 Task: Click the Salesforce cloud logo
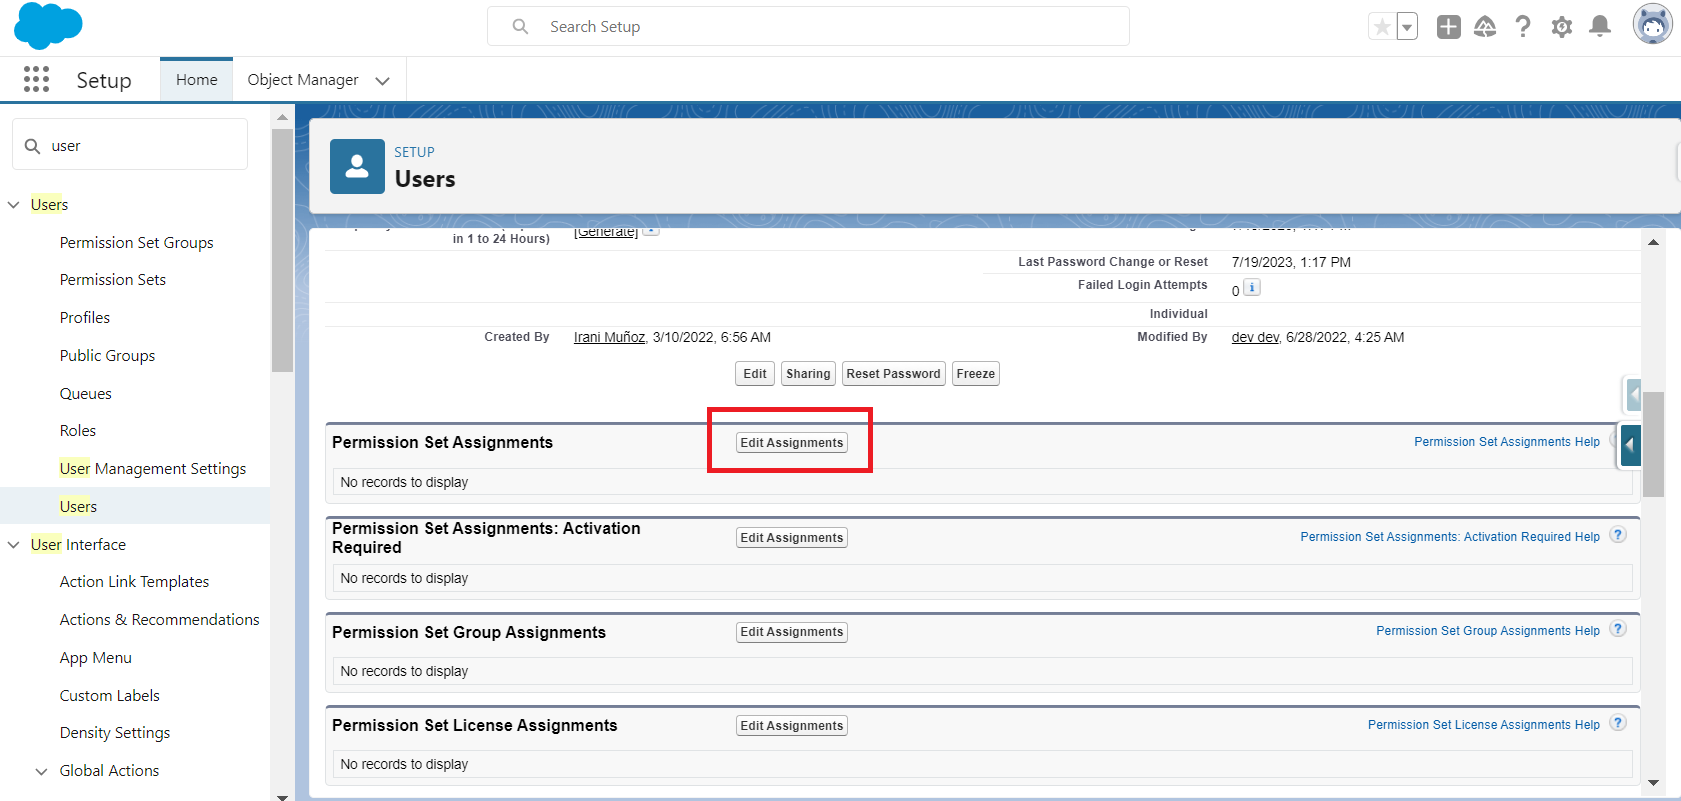[x=48, y=26]
